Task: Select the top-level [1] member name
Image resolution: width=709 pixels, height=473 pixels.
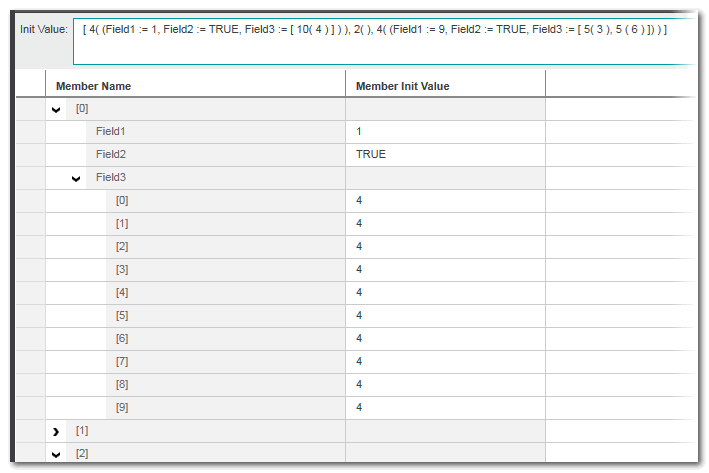Action: 83,431
